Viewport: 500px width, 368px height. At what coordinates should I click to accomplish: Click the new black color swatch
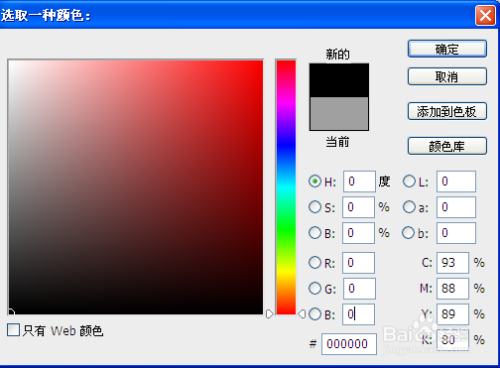(x=339, y=80)
